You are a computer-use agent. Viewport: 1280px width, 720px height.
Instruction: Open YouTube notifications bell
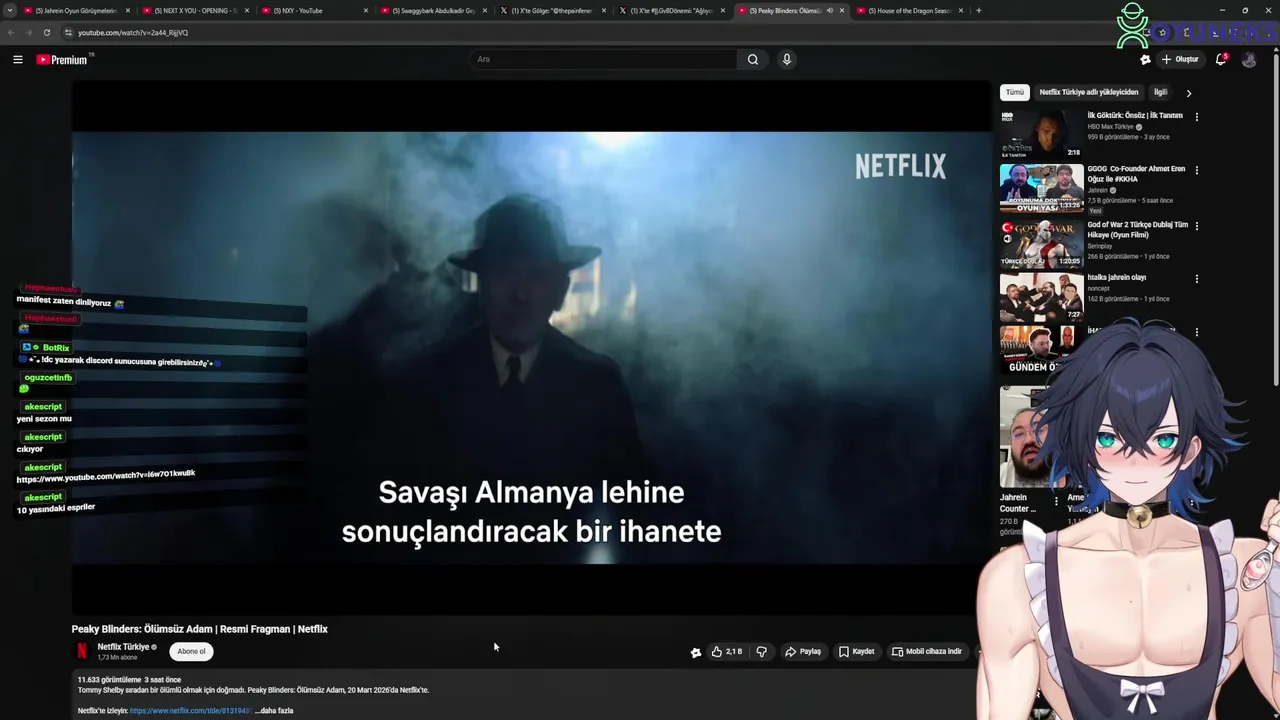coord(1220,59)
